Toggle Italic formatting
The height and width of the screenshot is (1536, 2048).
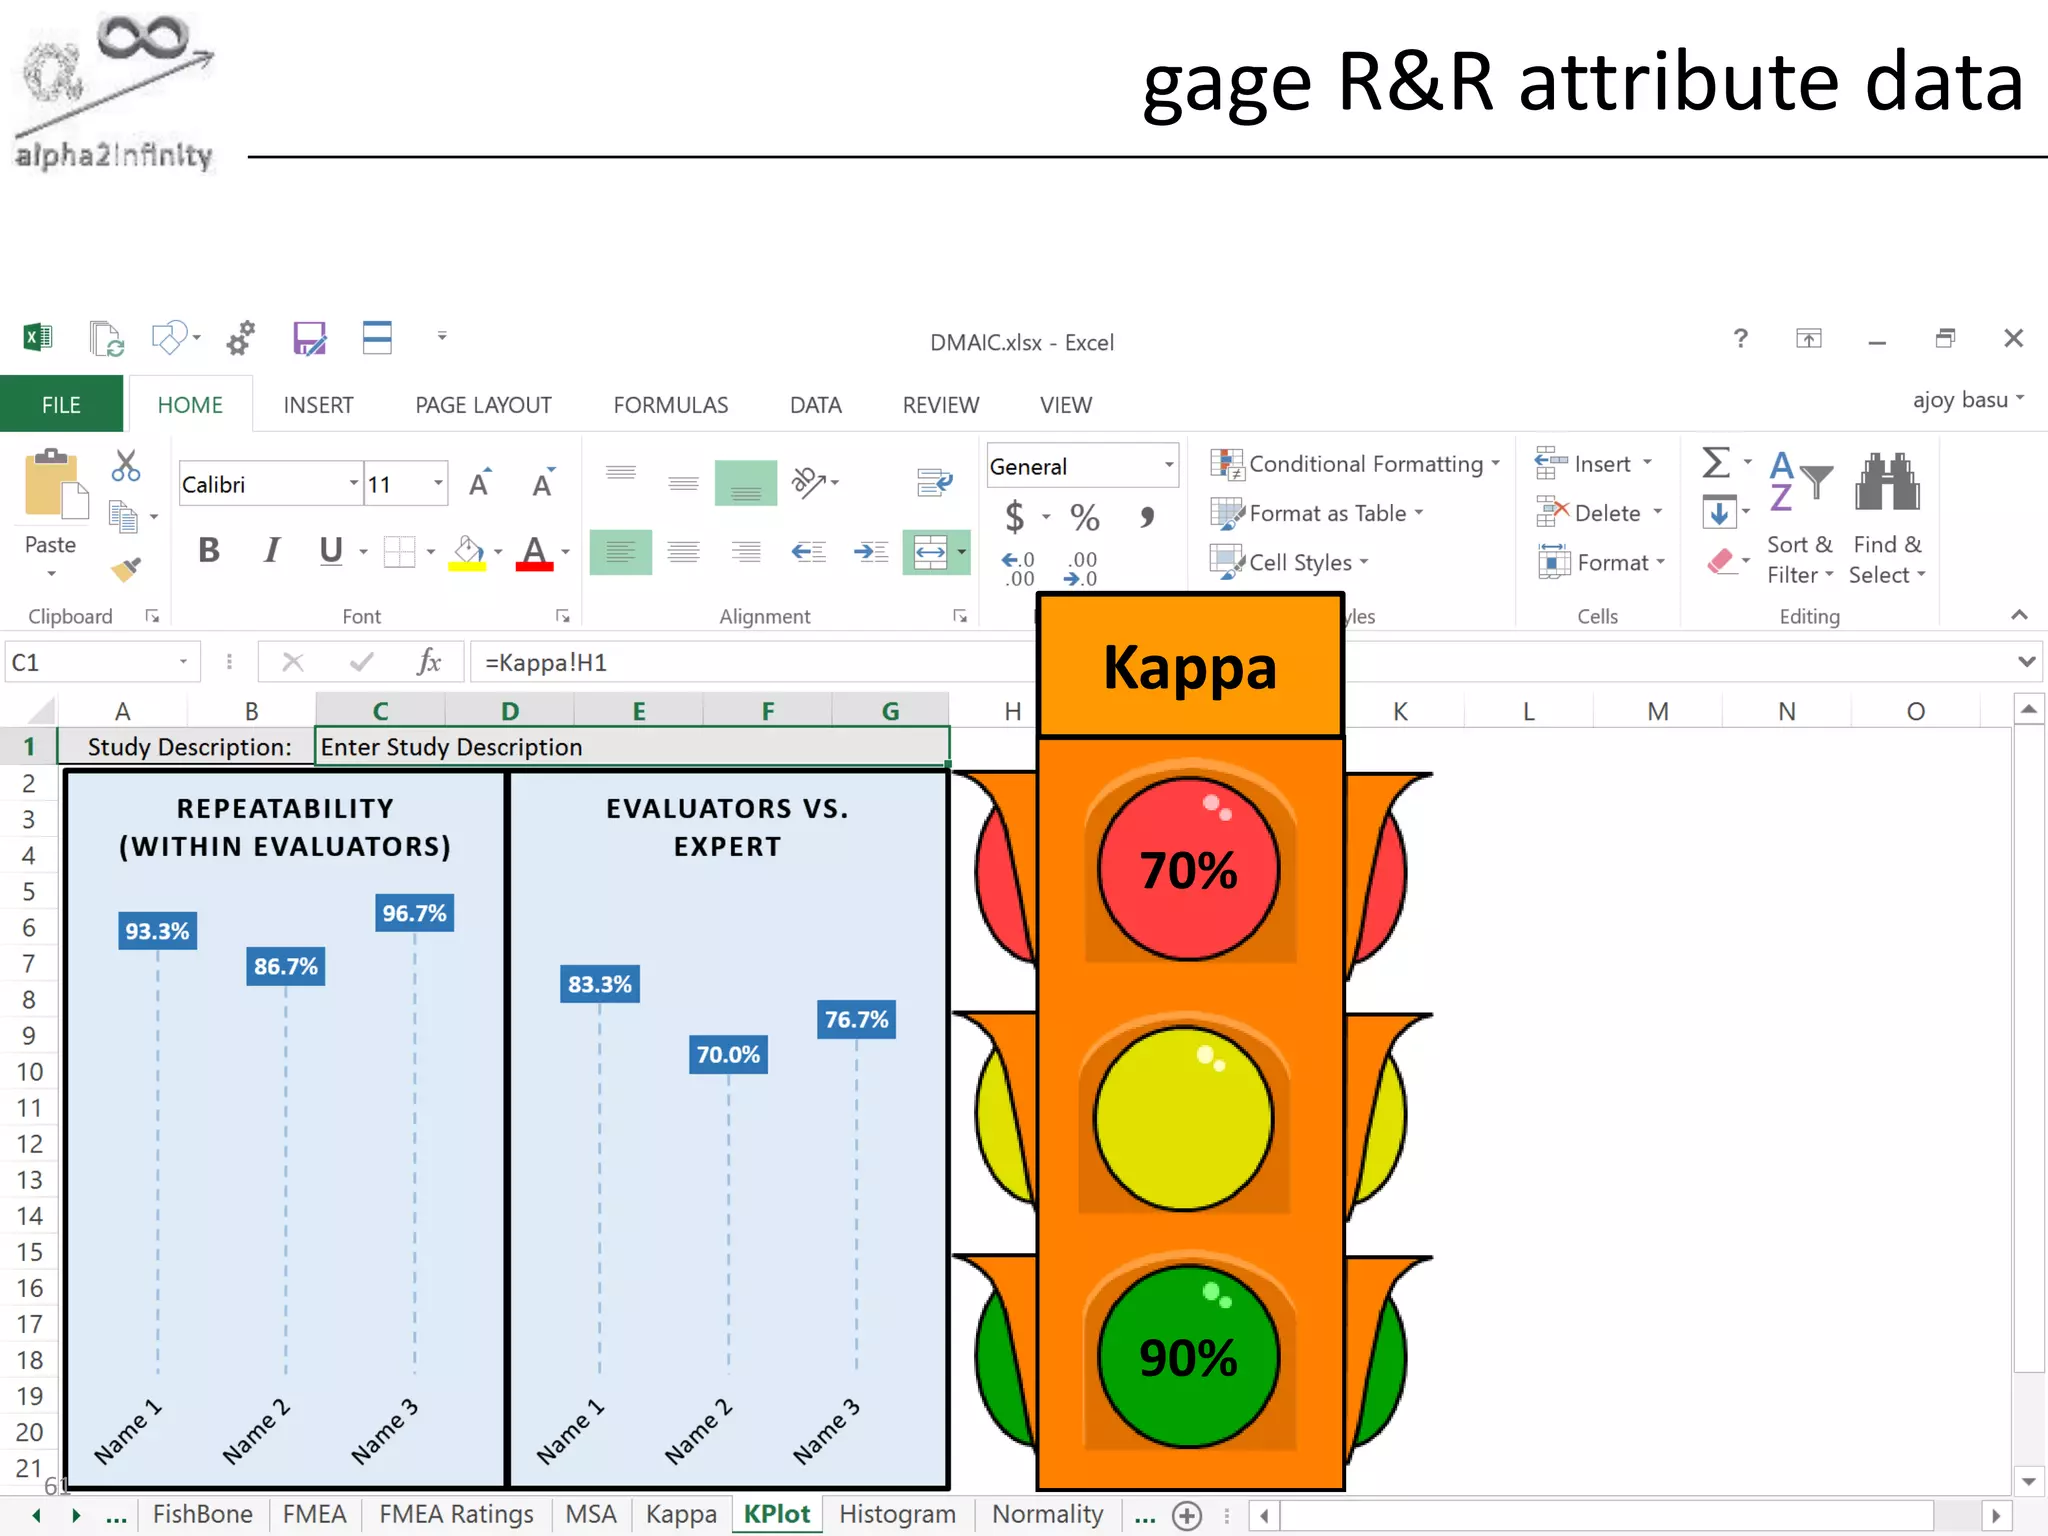pos(271,551)
